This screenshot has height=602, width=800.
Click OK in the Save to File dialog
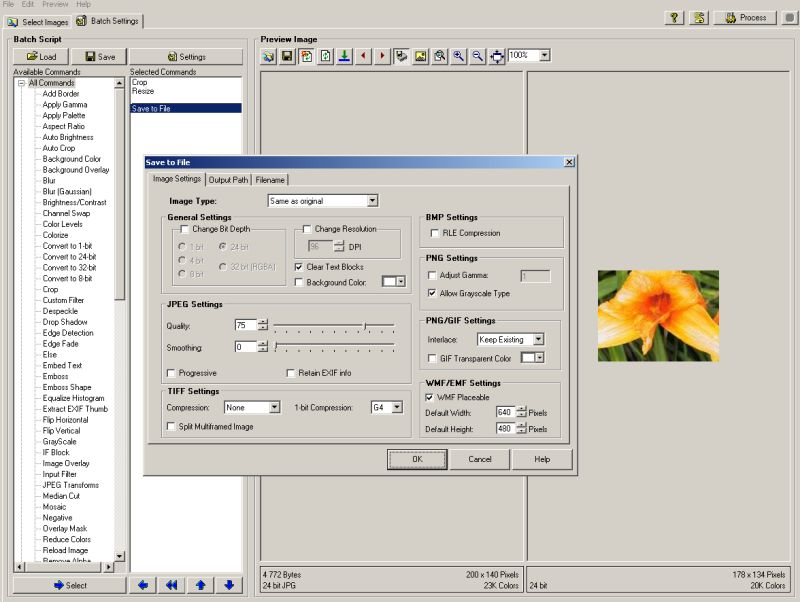[417, 459]
